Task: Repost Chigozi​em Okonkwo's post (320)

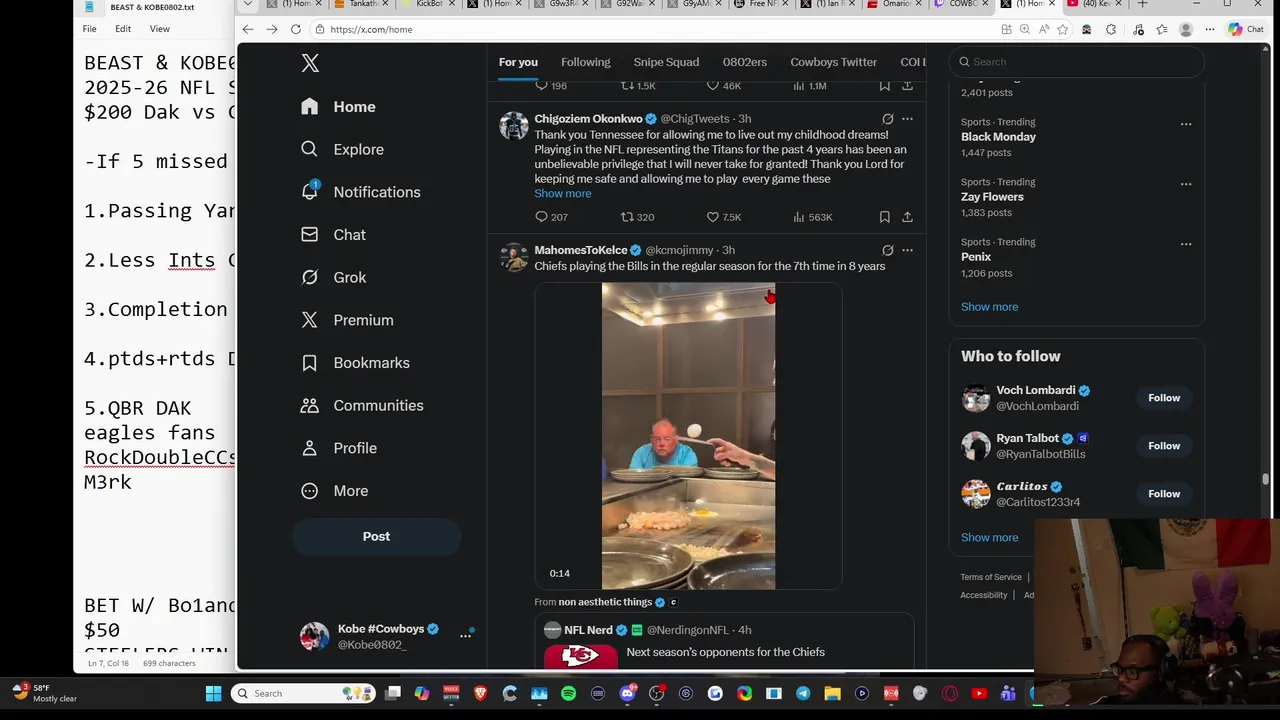Action: [637, 217]
